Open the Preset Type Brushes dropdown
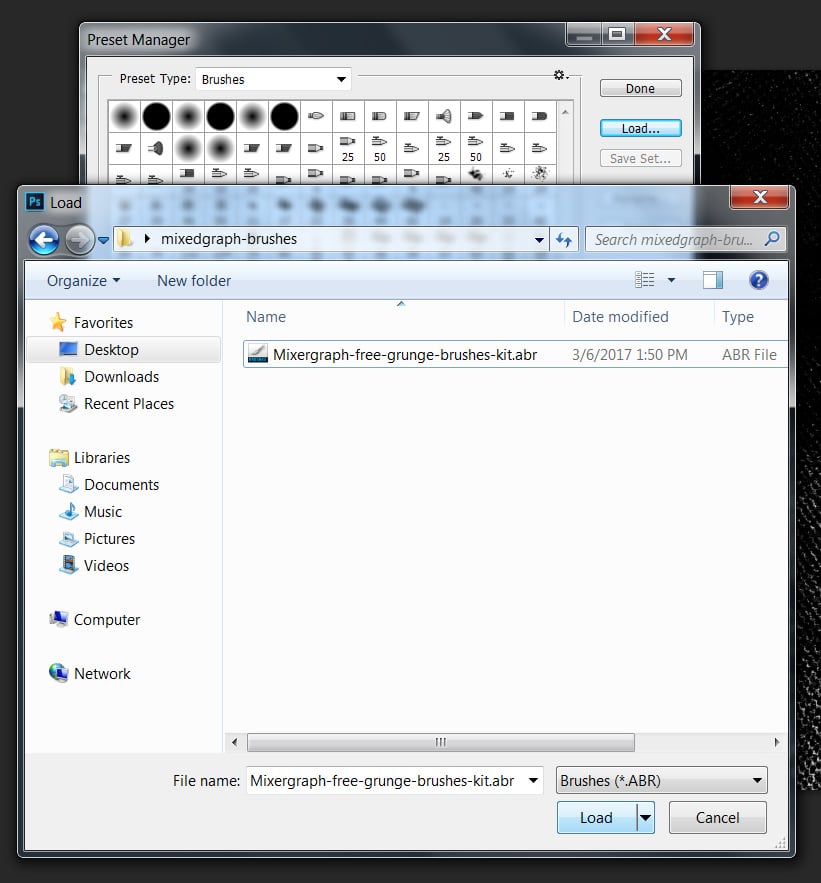The height and width of the screenshot is (883, 821). (273, 79)
